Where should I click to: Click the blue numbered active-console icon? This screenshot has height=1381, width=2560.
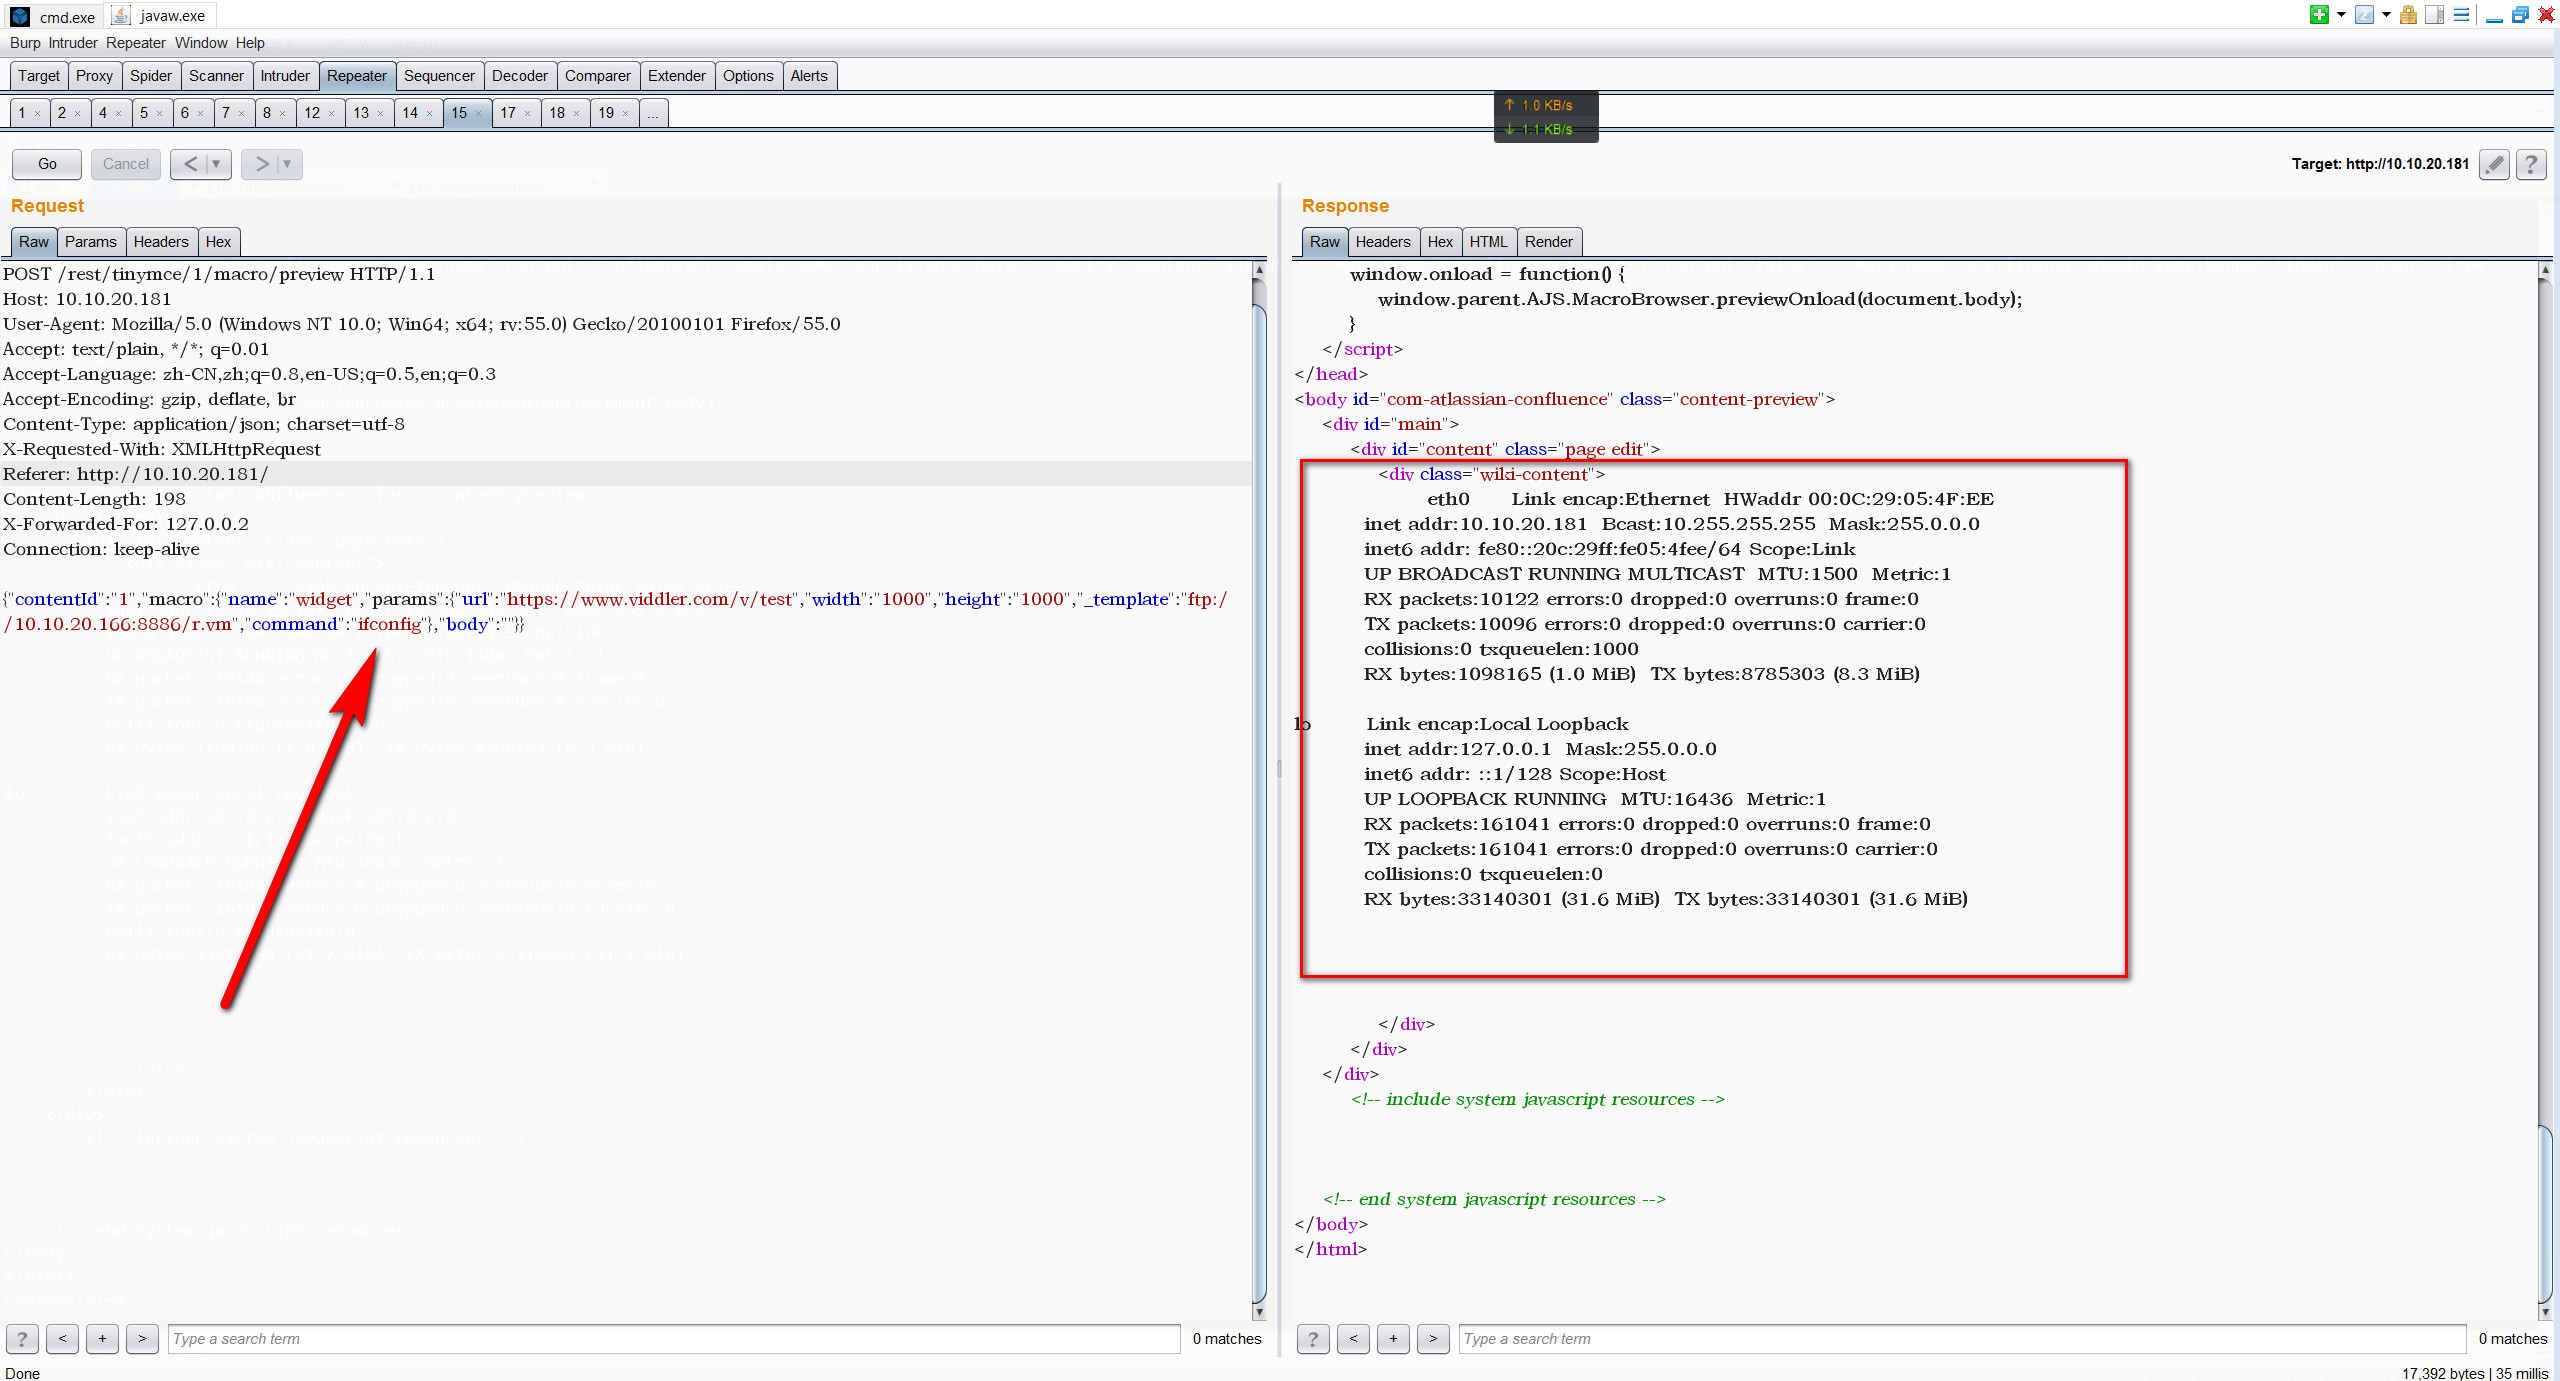point(2364,14)
